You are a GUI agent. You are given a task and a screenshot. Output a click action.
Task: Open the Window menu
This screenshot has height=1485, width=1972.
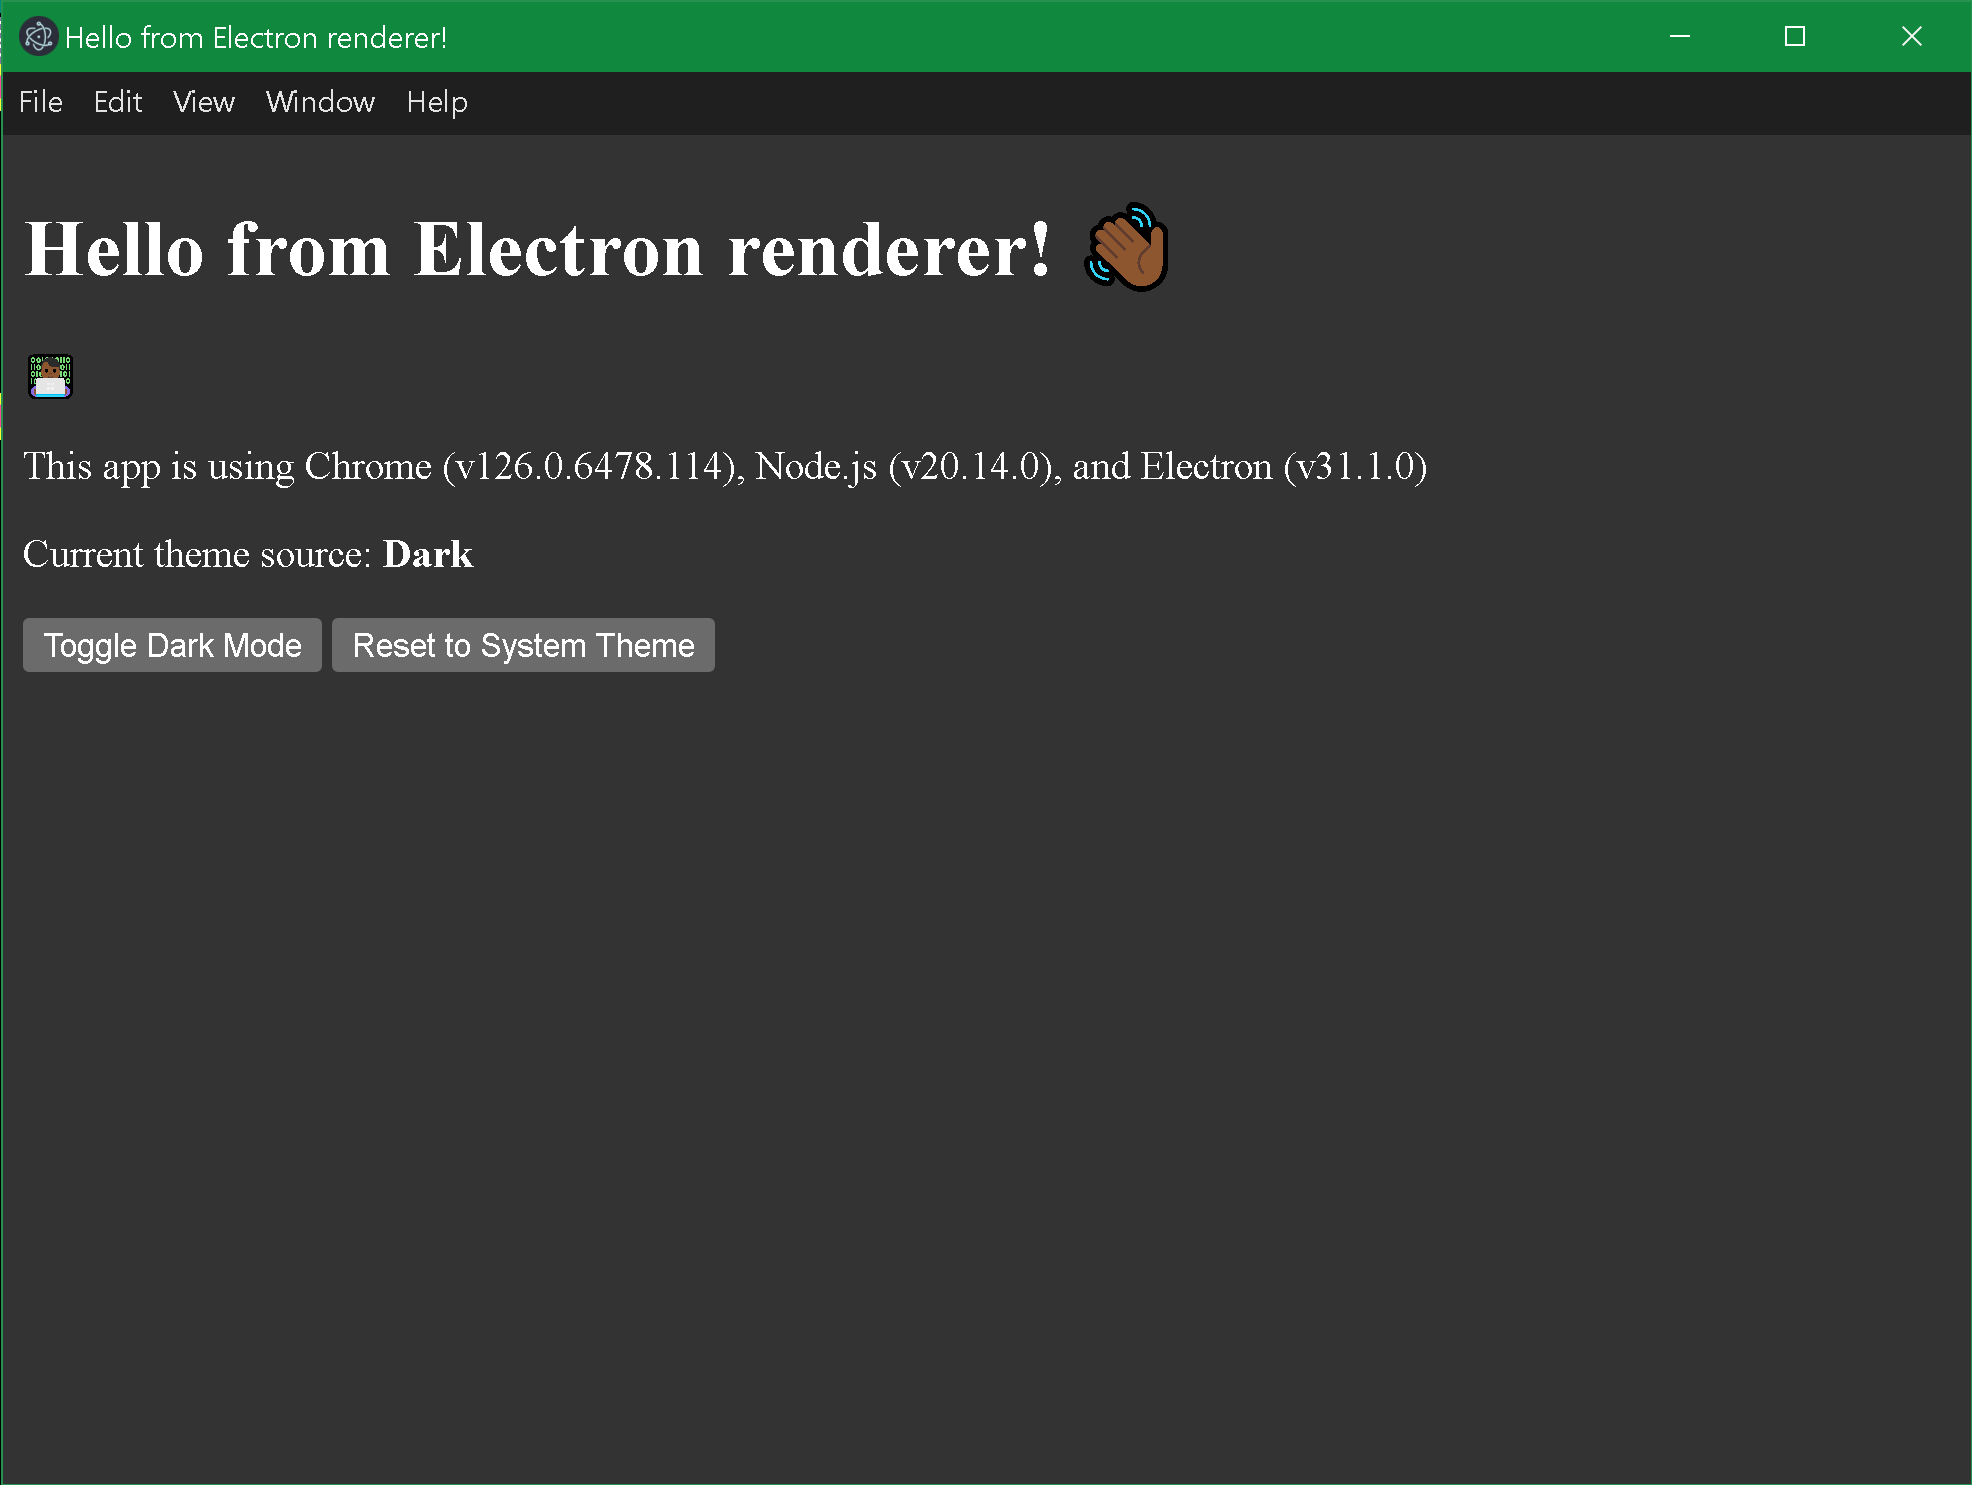pos(320,102)
